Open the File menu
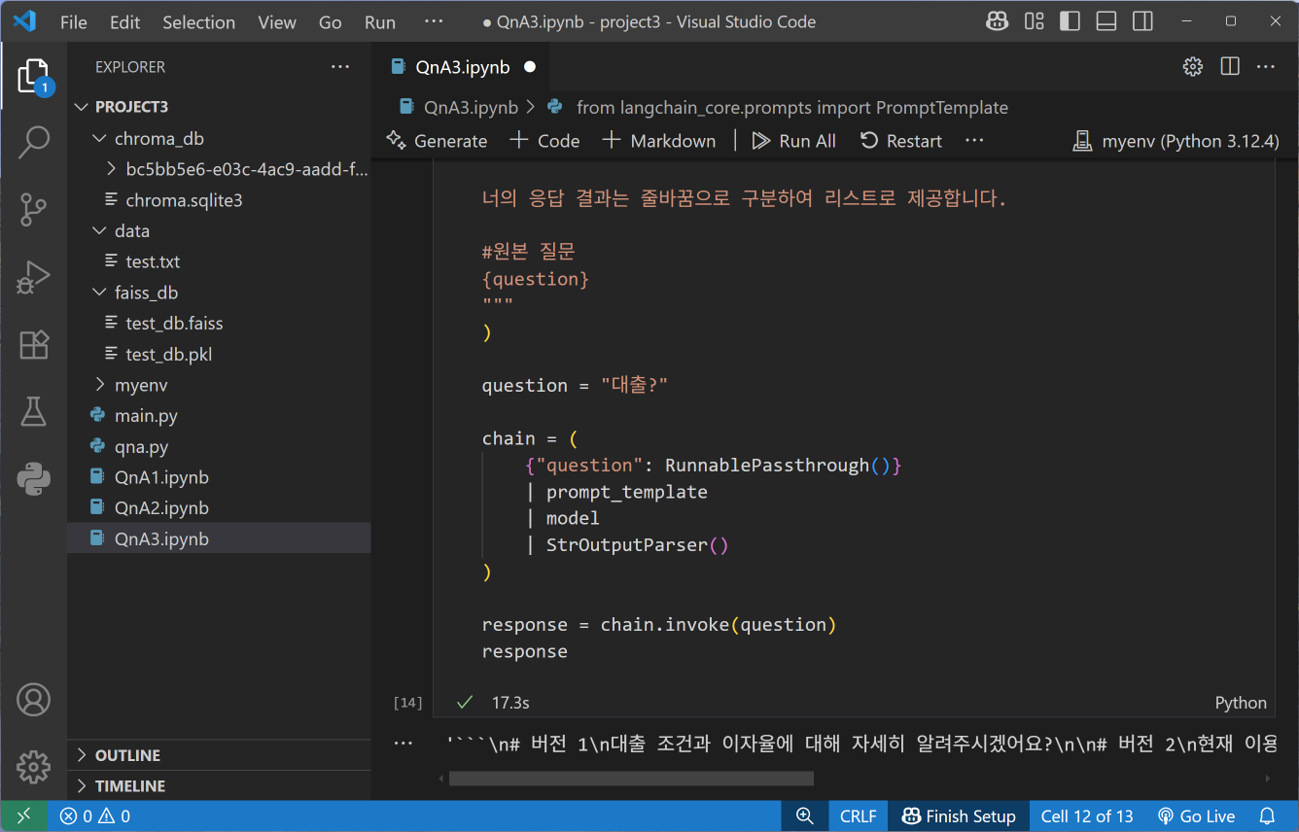 tap(73, 22)
